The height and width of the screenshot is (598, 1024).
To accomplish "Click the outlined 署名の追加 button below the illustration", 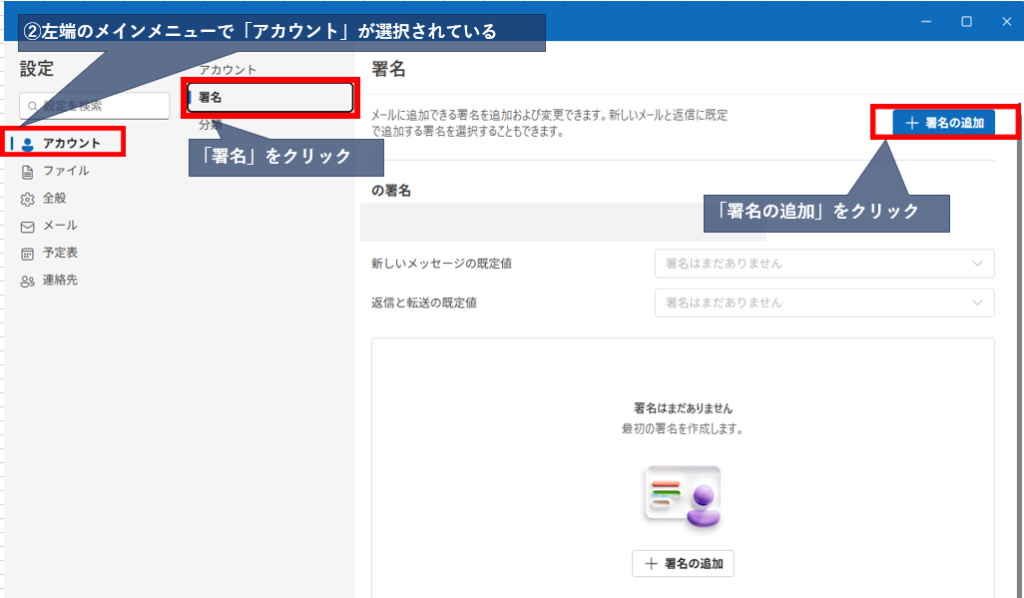I will click(683, 564).
